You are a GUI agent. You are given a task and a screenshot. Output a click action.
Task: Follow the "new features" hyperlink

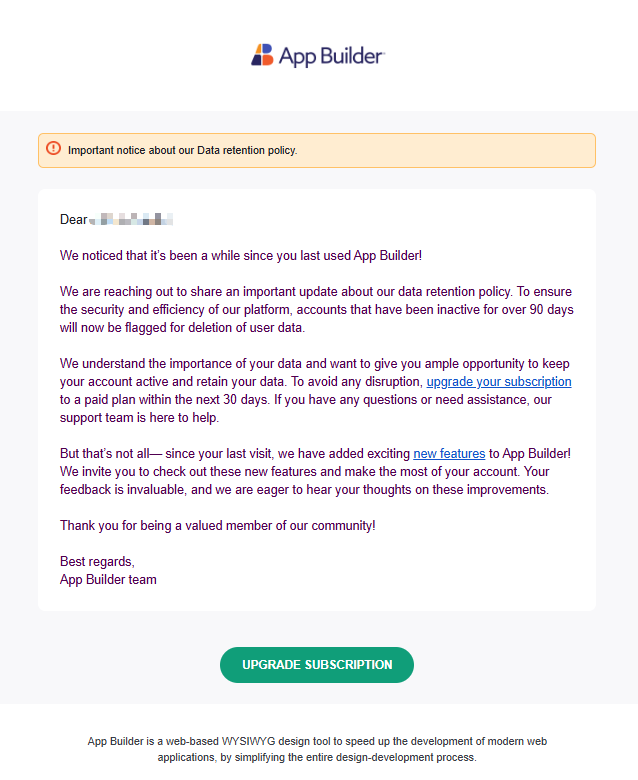click(449, 454)
